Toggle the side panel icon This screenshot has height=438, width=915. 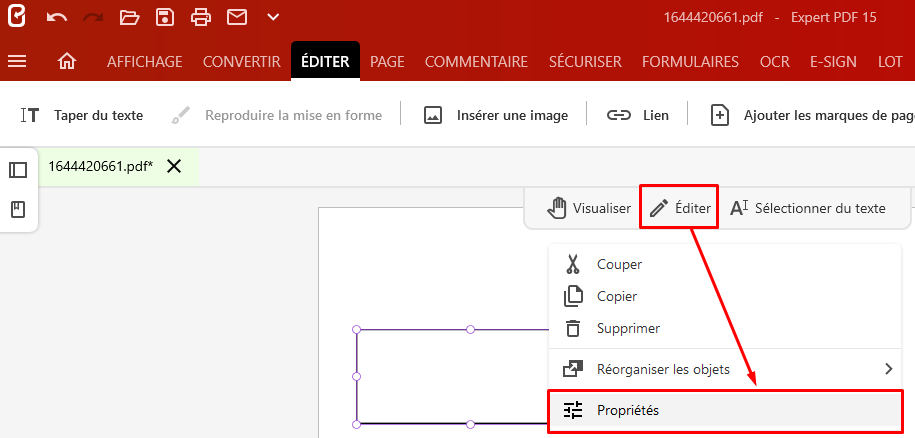click(x=18, y=170)
